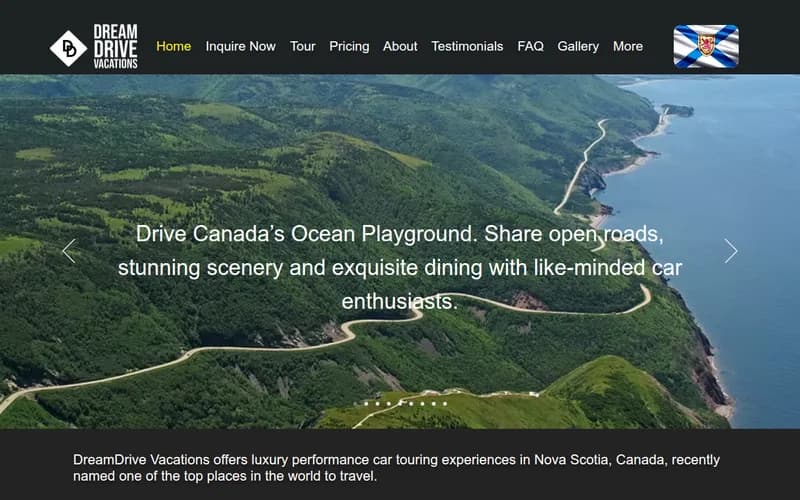View the Pricing page
Screen dimensions: 800x500
click(x=349, y=46)
